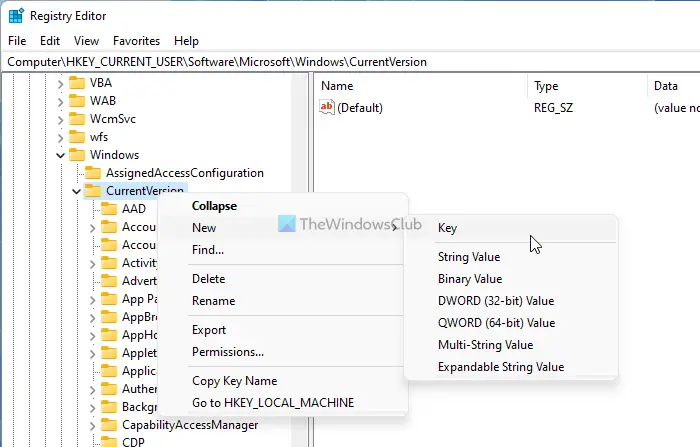Select the WcmSvc tree item
Screen dimensions: 700x447
[112, 119]
